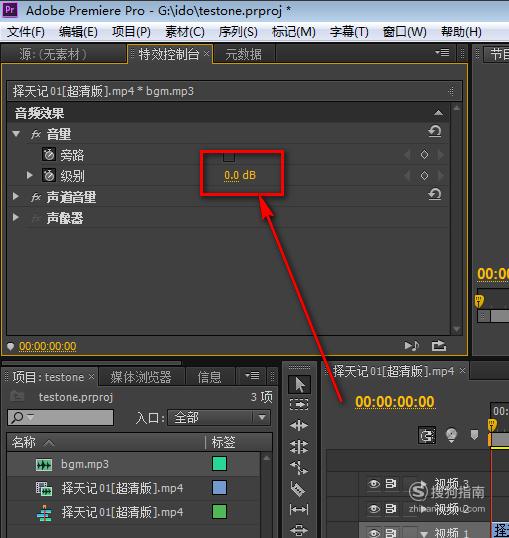Reset the 声道音量 effect
This screenshot has height=538, width=509.
(435, 194)
